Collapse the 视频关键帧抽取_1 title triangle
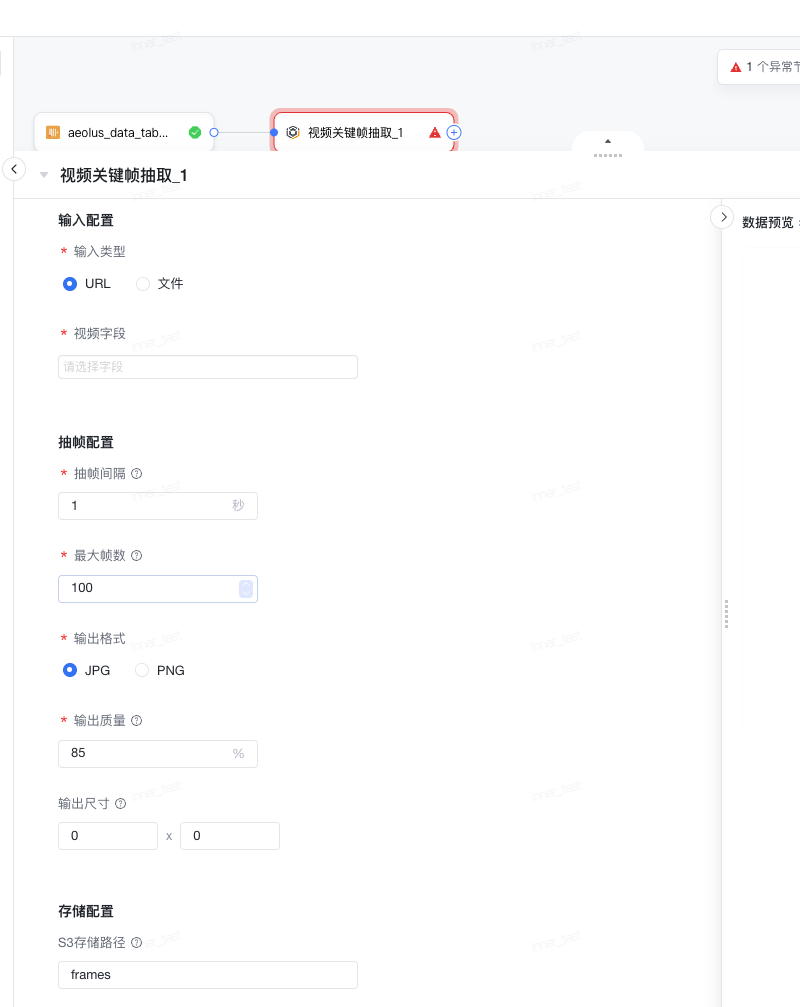 pyautogui.click(x=44, y=176)
